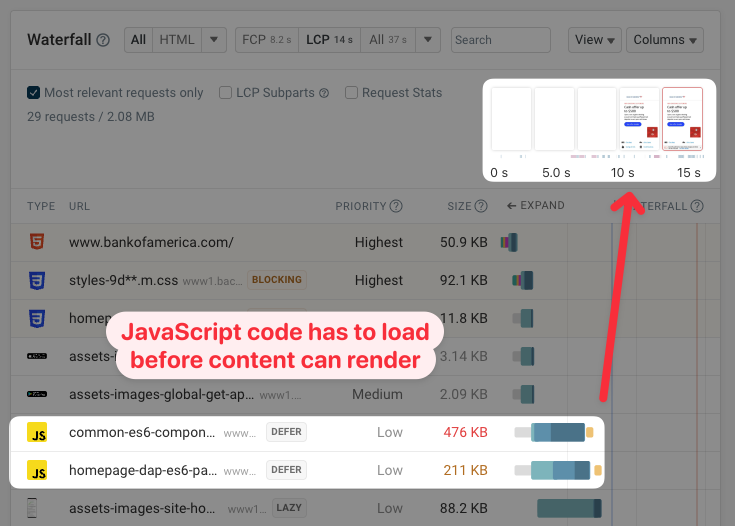Click the JS icon for common-es6-compon...

37,432
